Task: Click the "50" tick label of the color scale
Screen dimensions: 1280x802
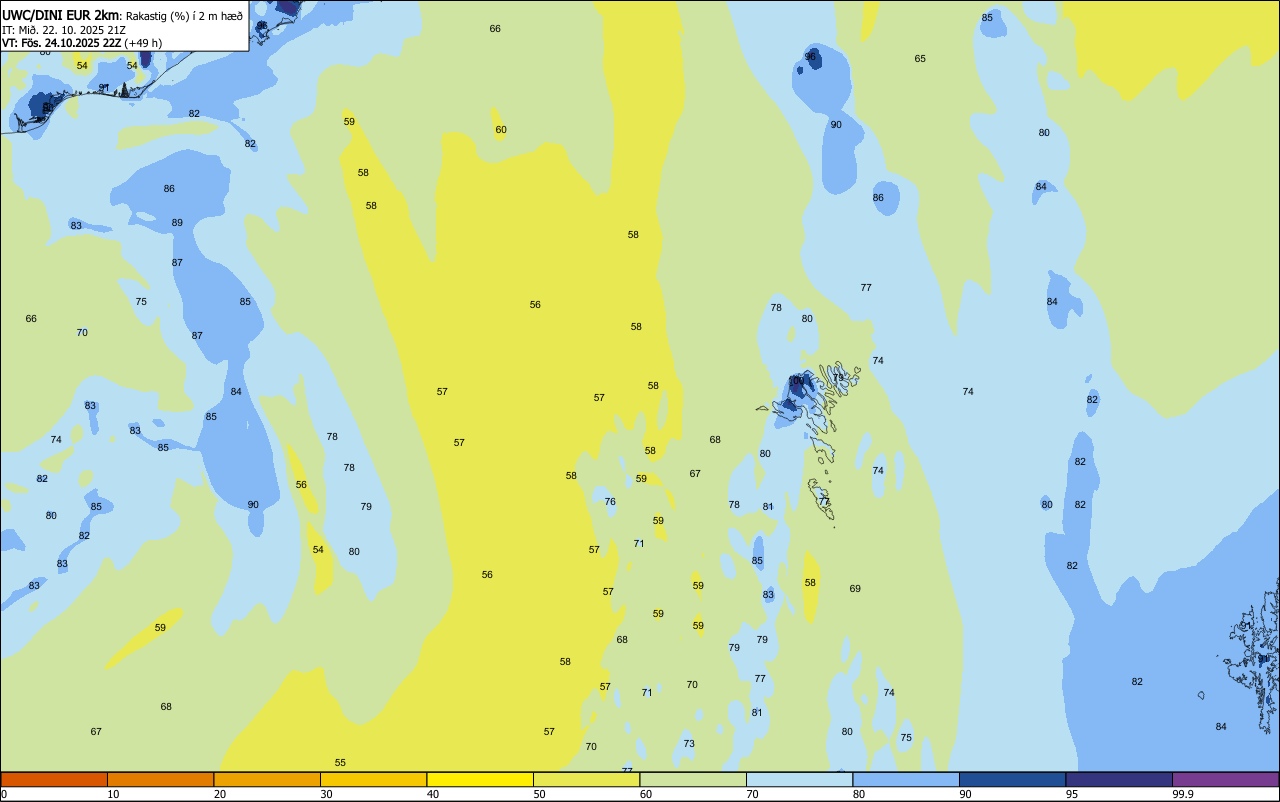Action: click(539, 794)
